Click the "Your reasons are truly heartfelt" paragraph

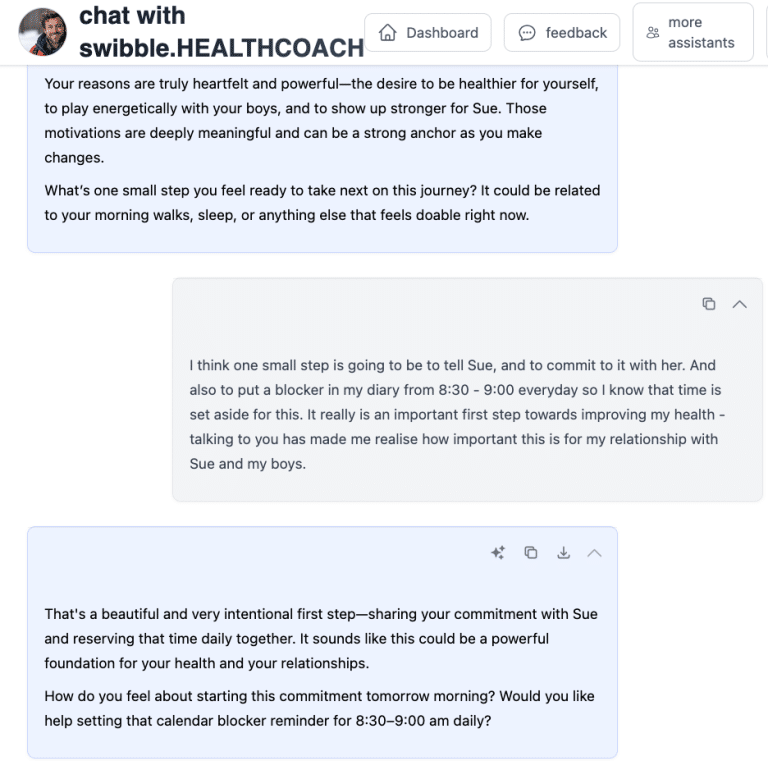click(x=321, y=120)
